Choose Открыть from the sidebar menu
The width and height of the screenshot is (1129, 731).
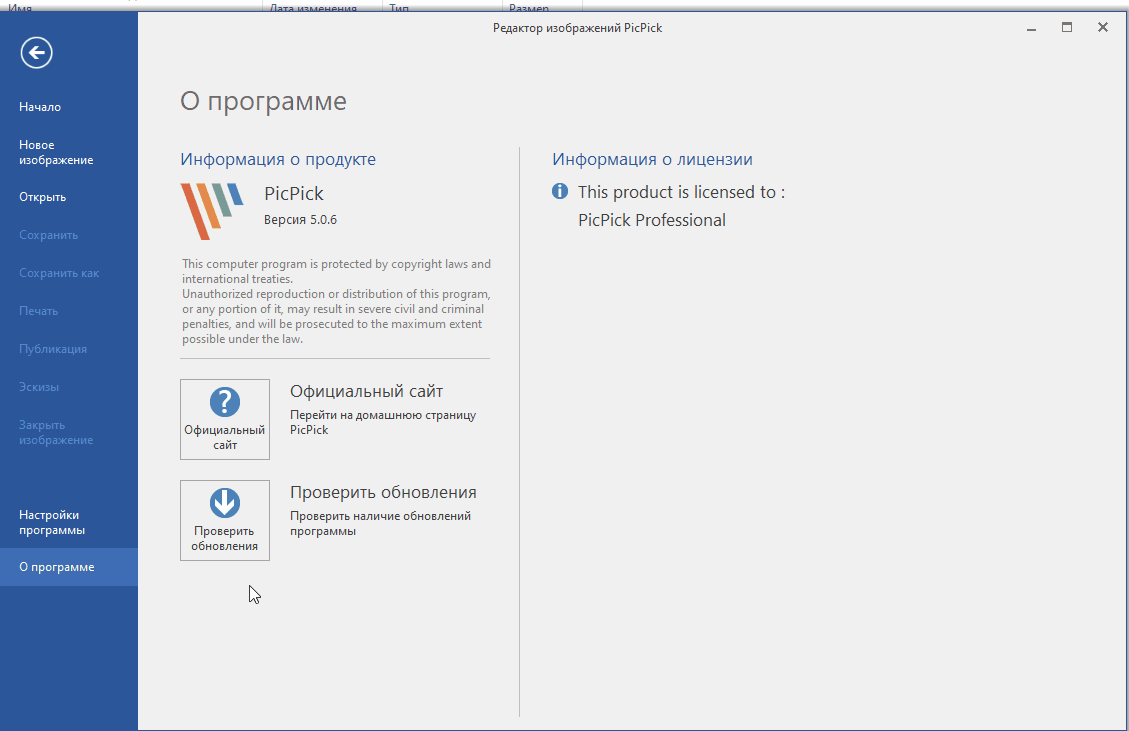(x=42, y=197)
